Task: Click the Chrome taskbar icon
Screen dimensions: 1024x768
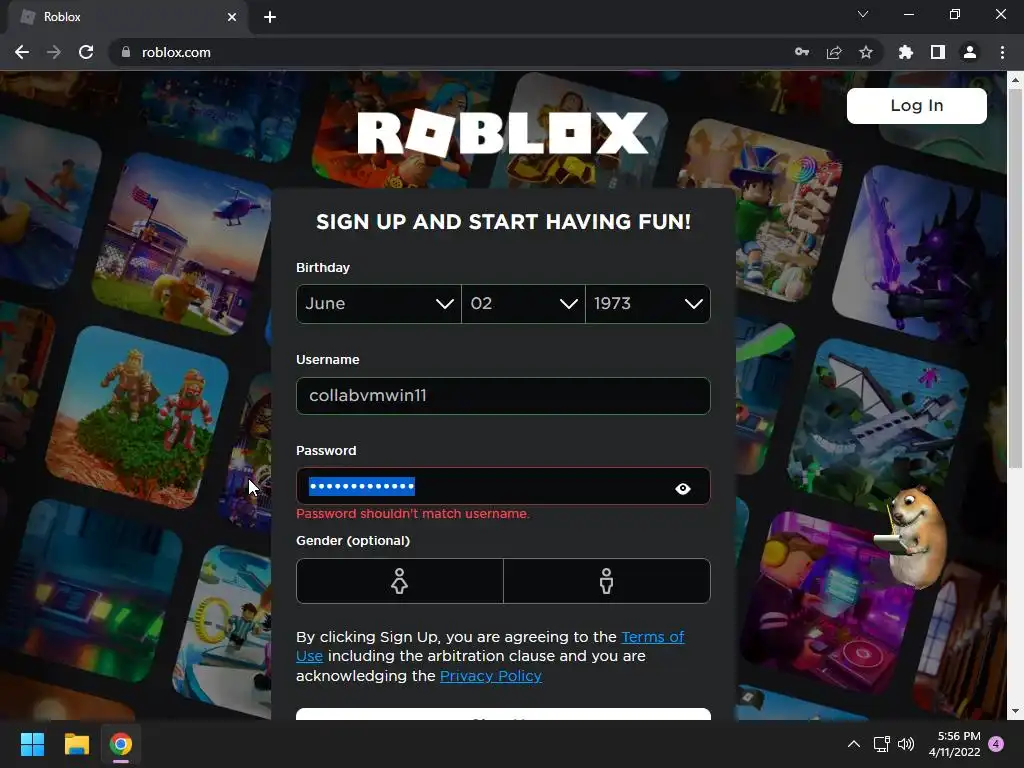Action: pyautogui.click(x=121, y=744)
